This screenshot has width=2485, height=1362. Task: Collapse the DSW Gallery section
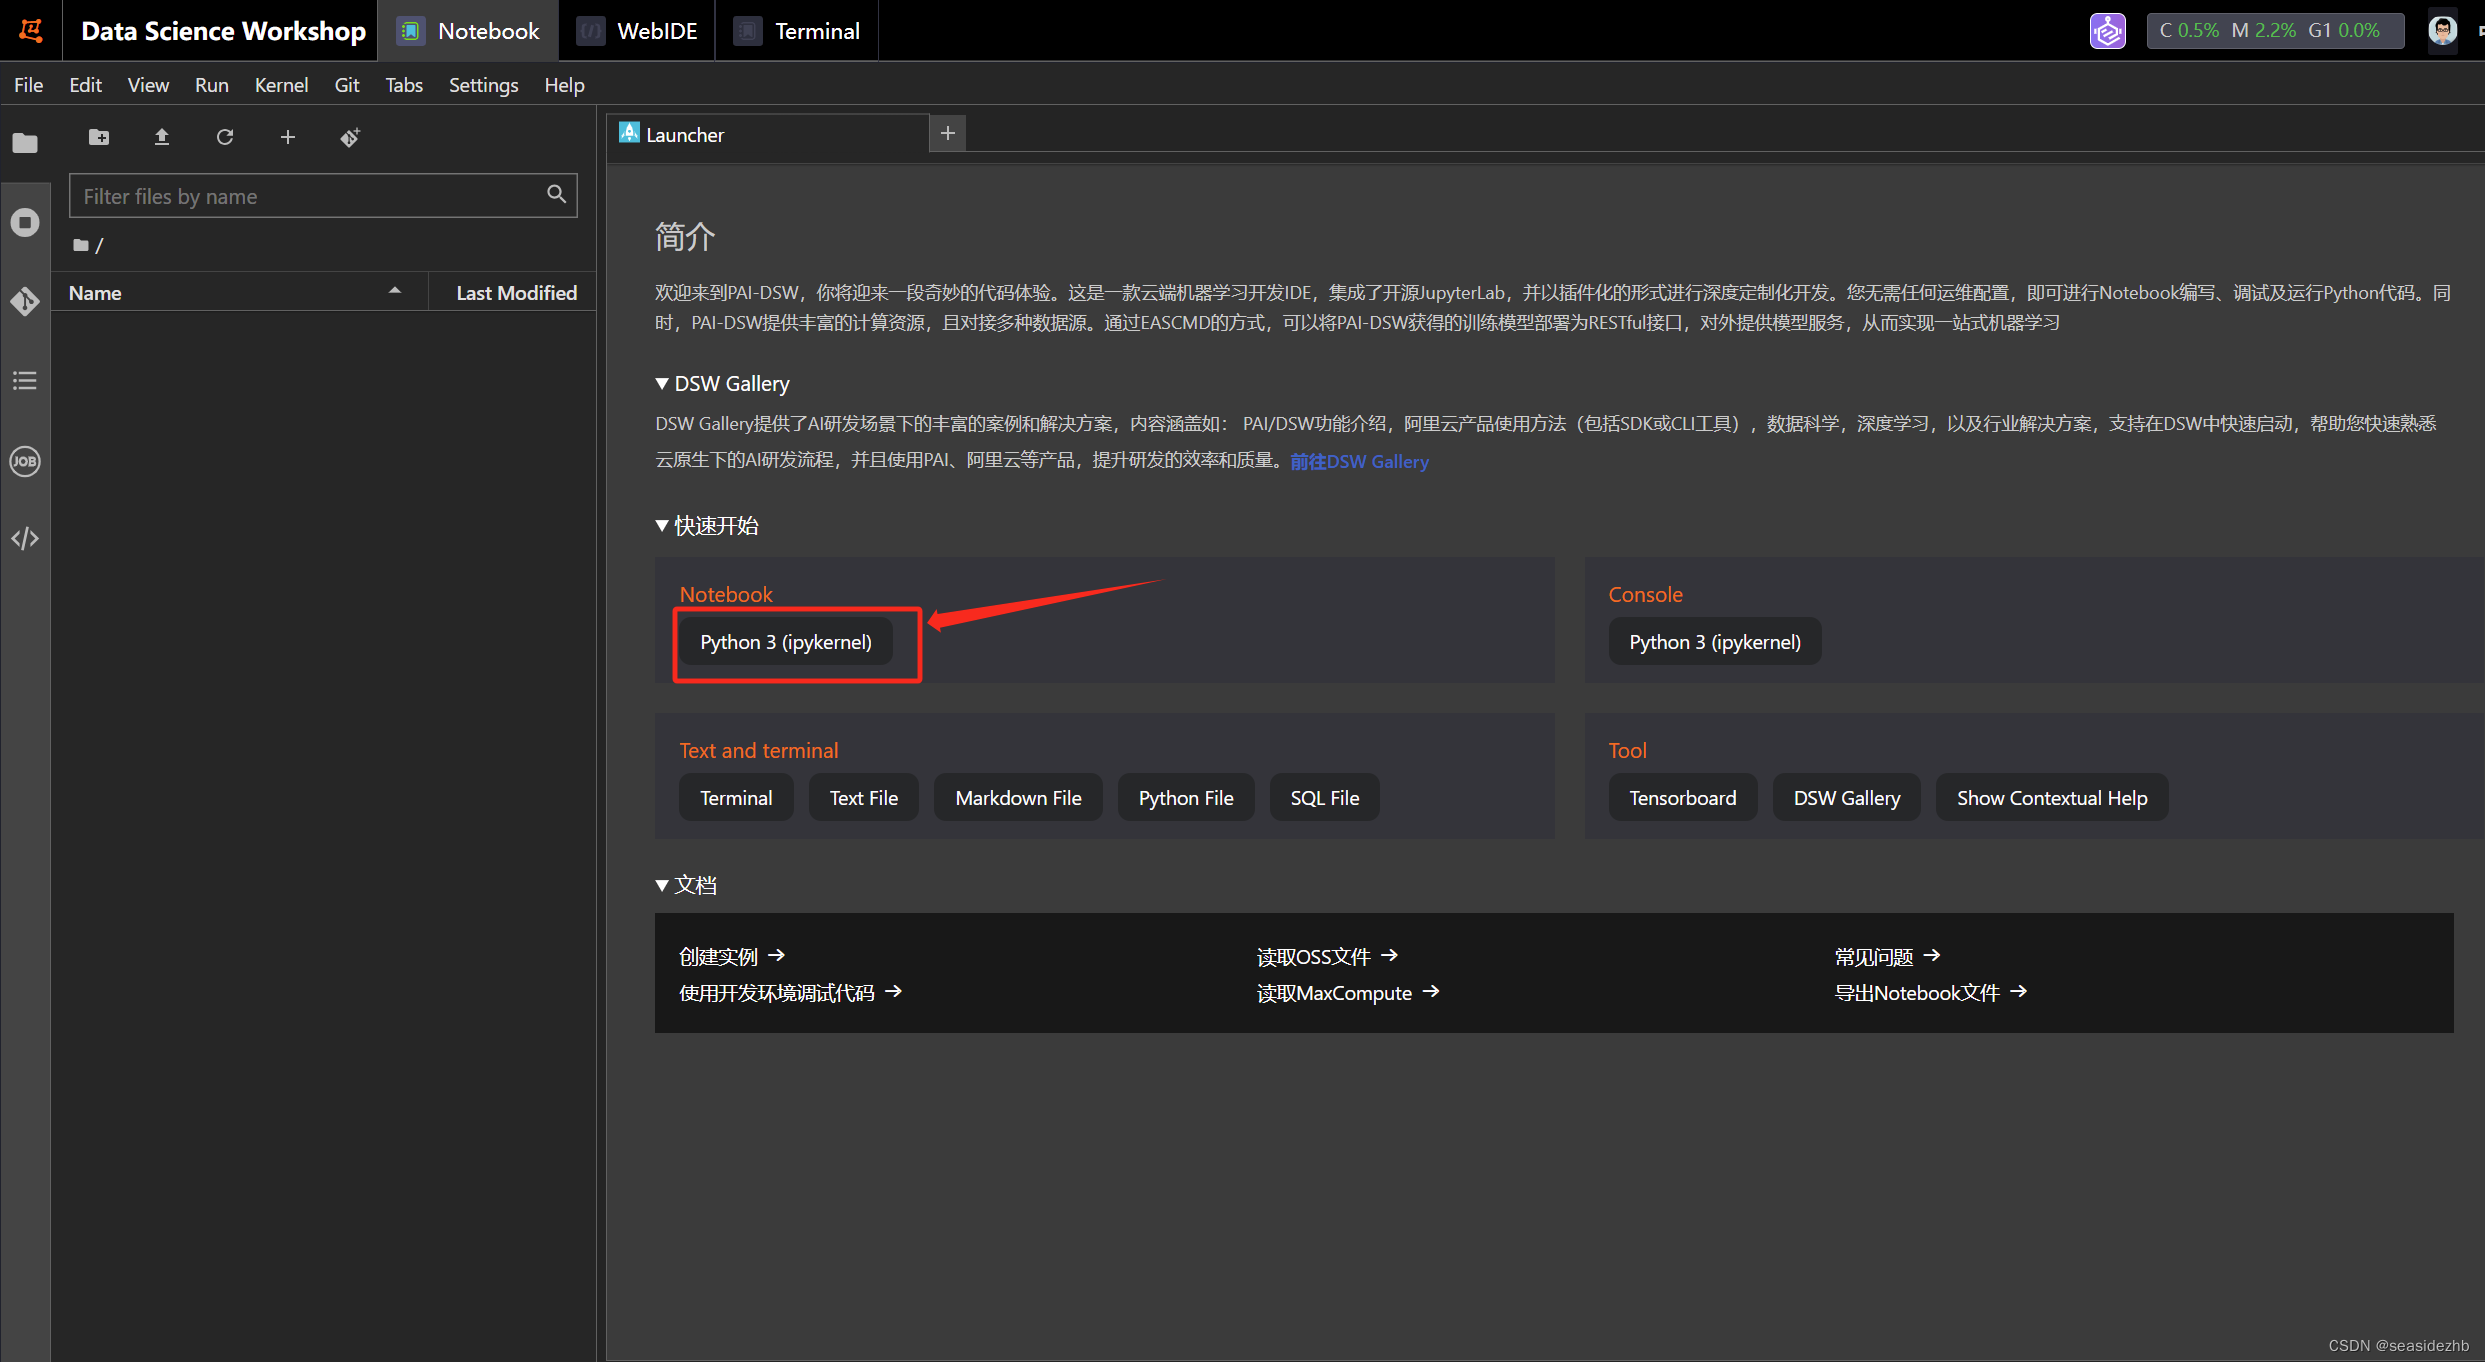point(662,384)
